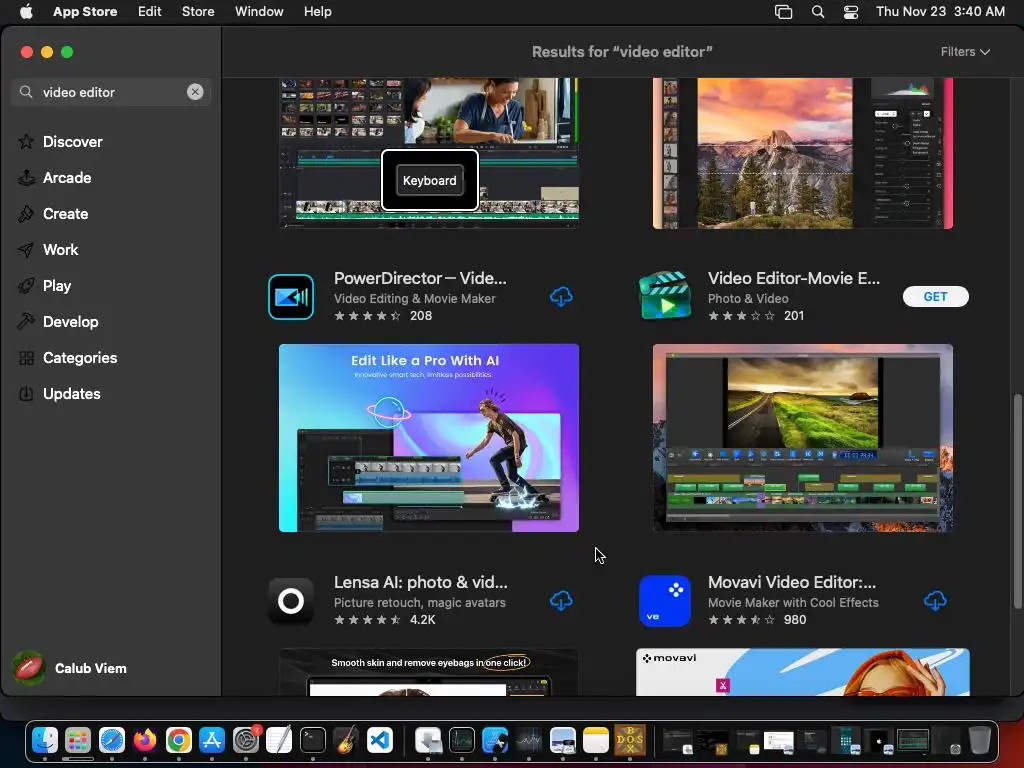Screen dimensions: 1024x768
Task: Open Trash in the Dock
Action: pos(979,741)
